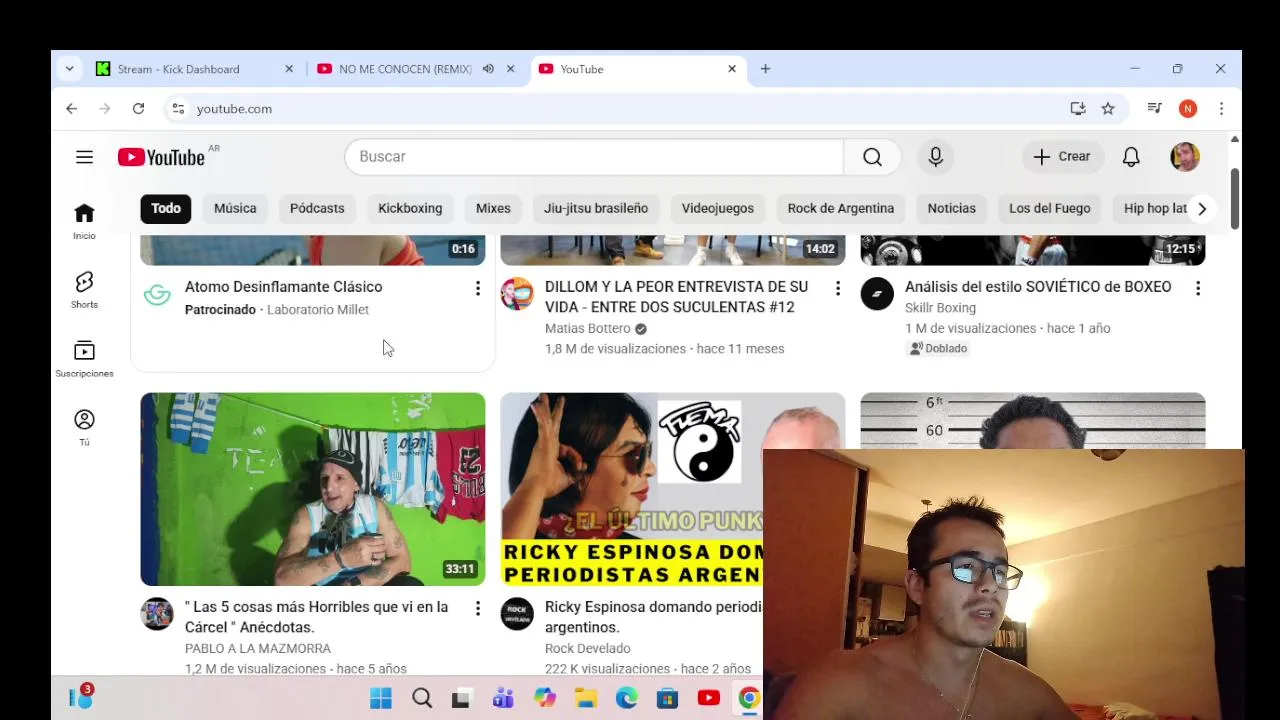Click Laboratorio Millet sponsor avatar
Image resolution: width=1280 pixels, height=720 pixels.
coord(157,294)
